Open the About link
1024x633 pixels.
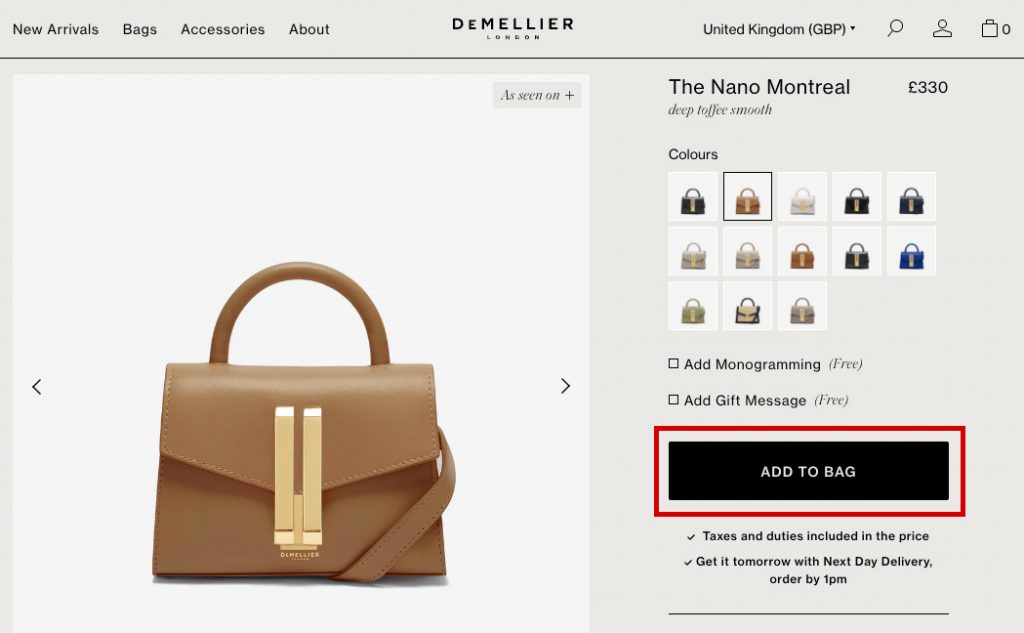[309, 29]
